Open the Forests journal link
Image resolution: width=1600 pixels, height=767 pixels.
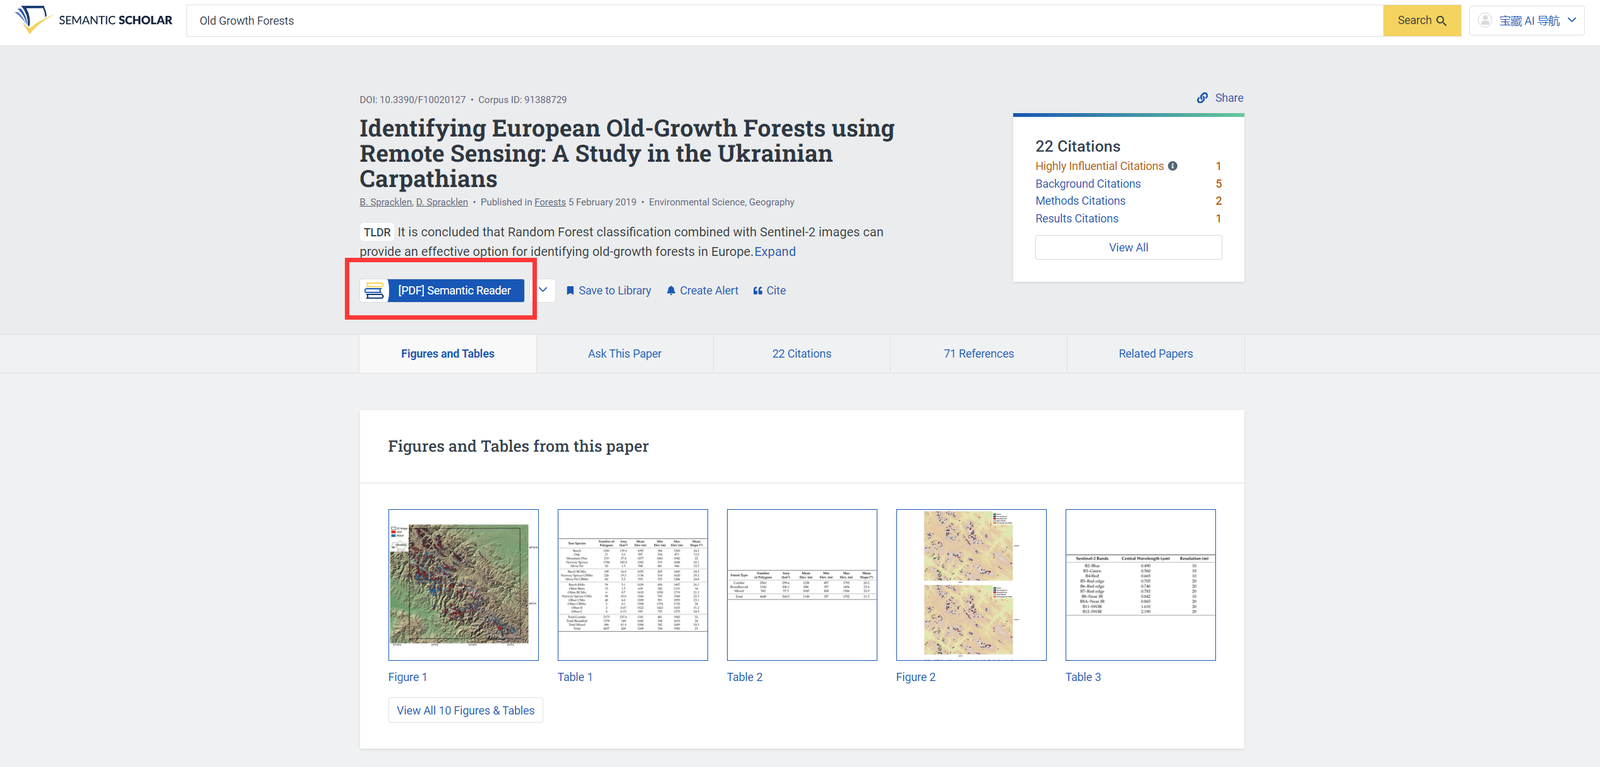550,202
